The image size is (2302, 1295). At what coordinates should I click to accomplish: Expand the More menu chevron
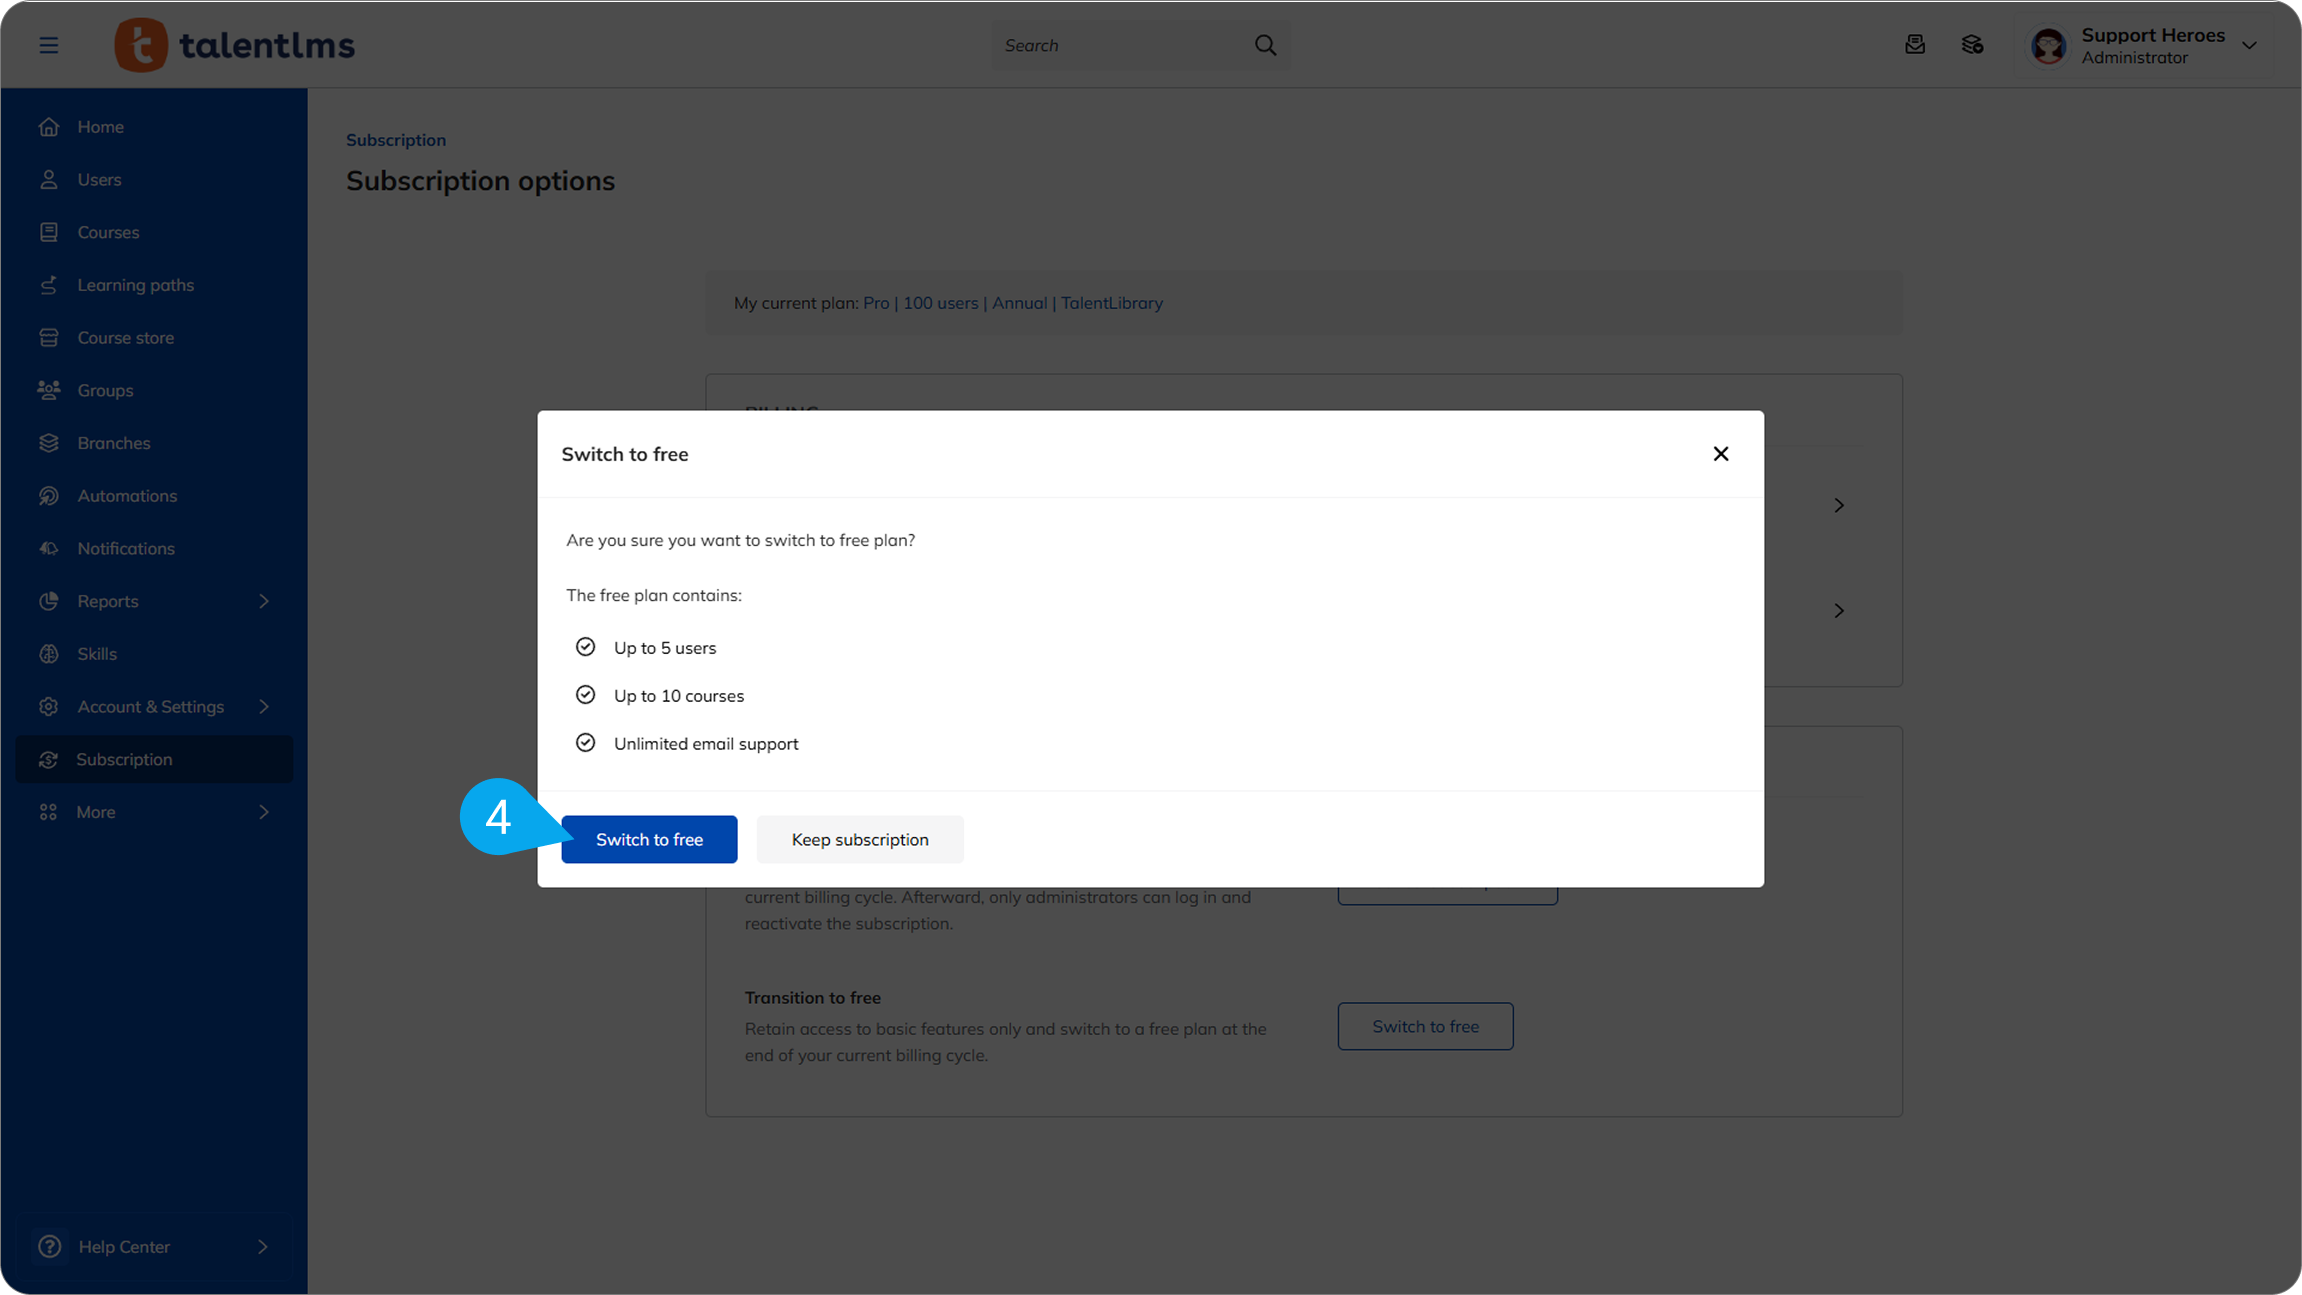(x=264, y=812)
